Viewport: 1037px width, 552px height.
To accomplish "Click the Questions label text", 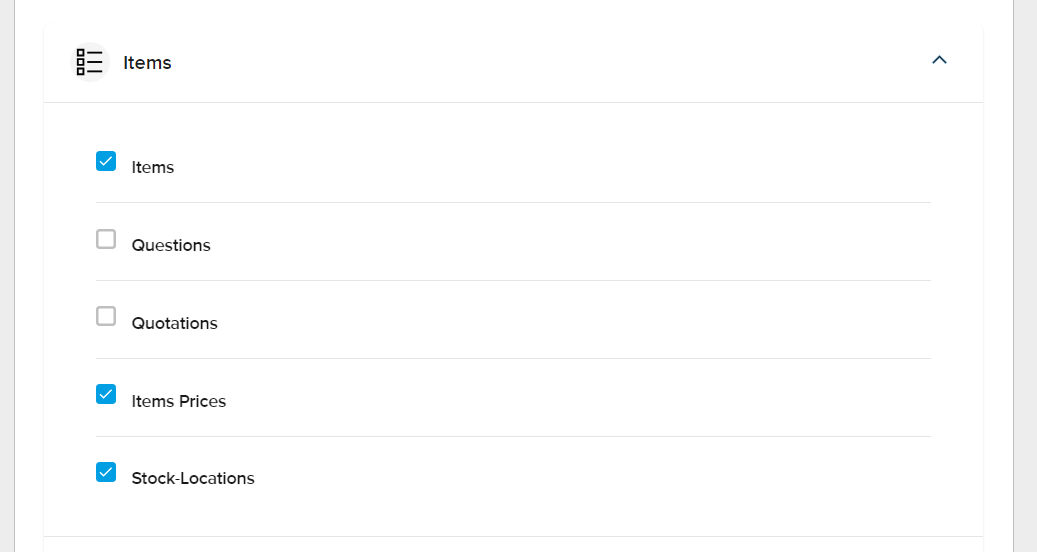I will click(x=171, y=245).
